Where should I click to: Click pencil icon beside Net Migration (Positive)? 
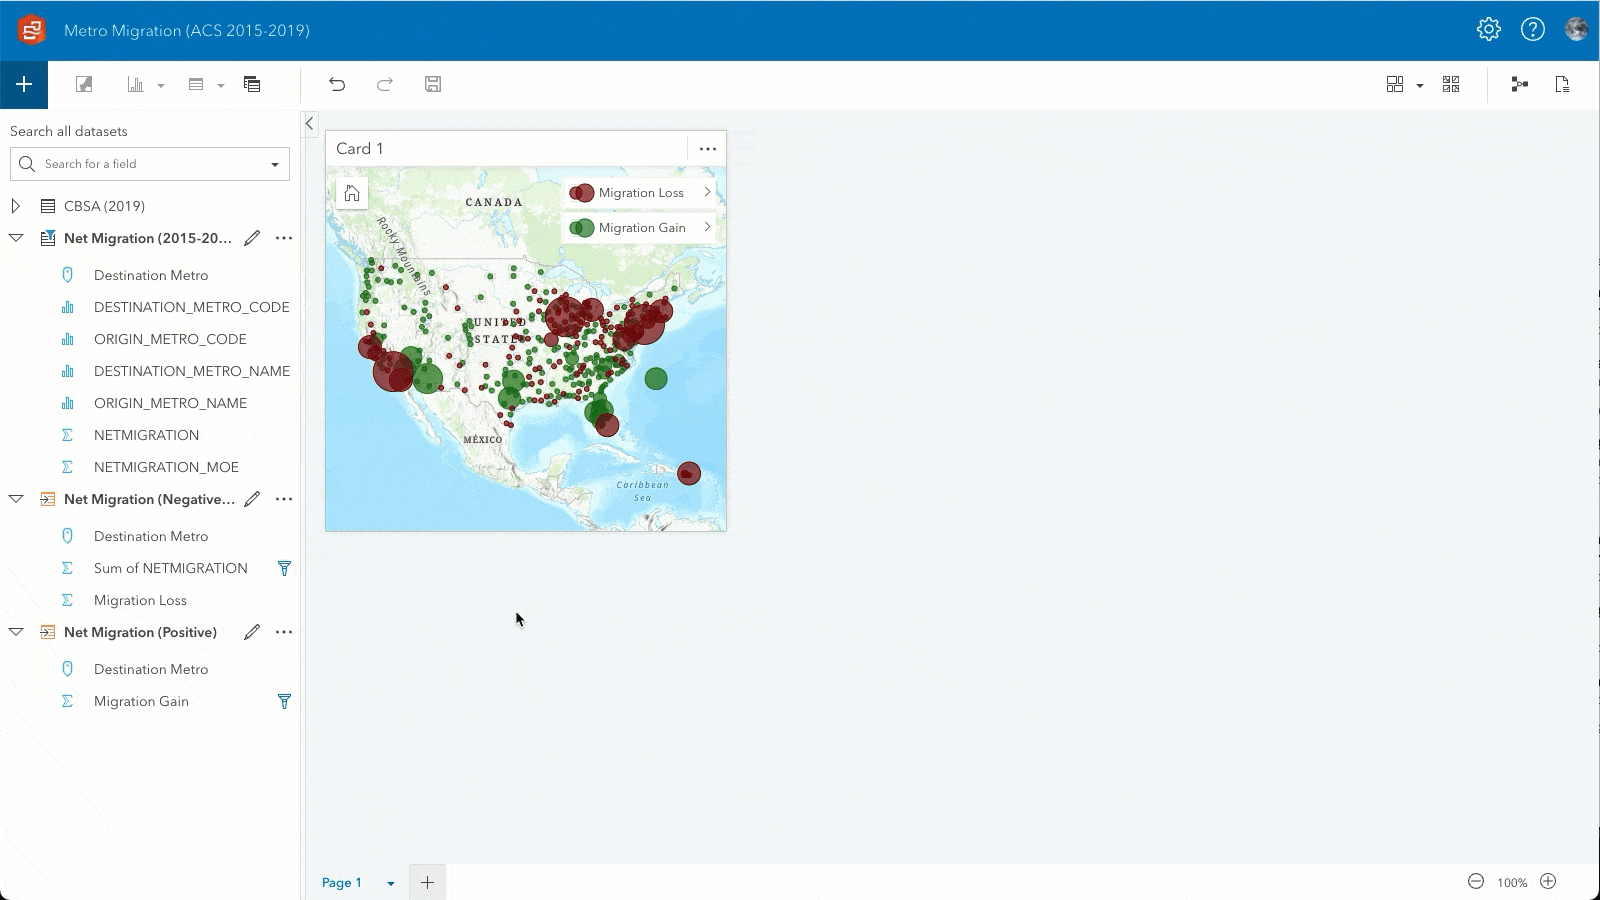(x=252, y=632)
